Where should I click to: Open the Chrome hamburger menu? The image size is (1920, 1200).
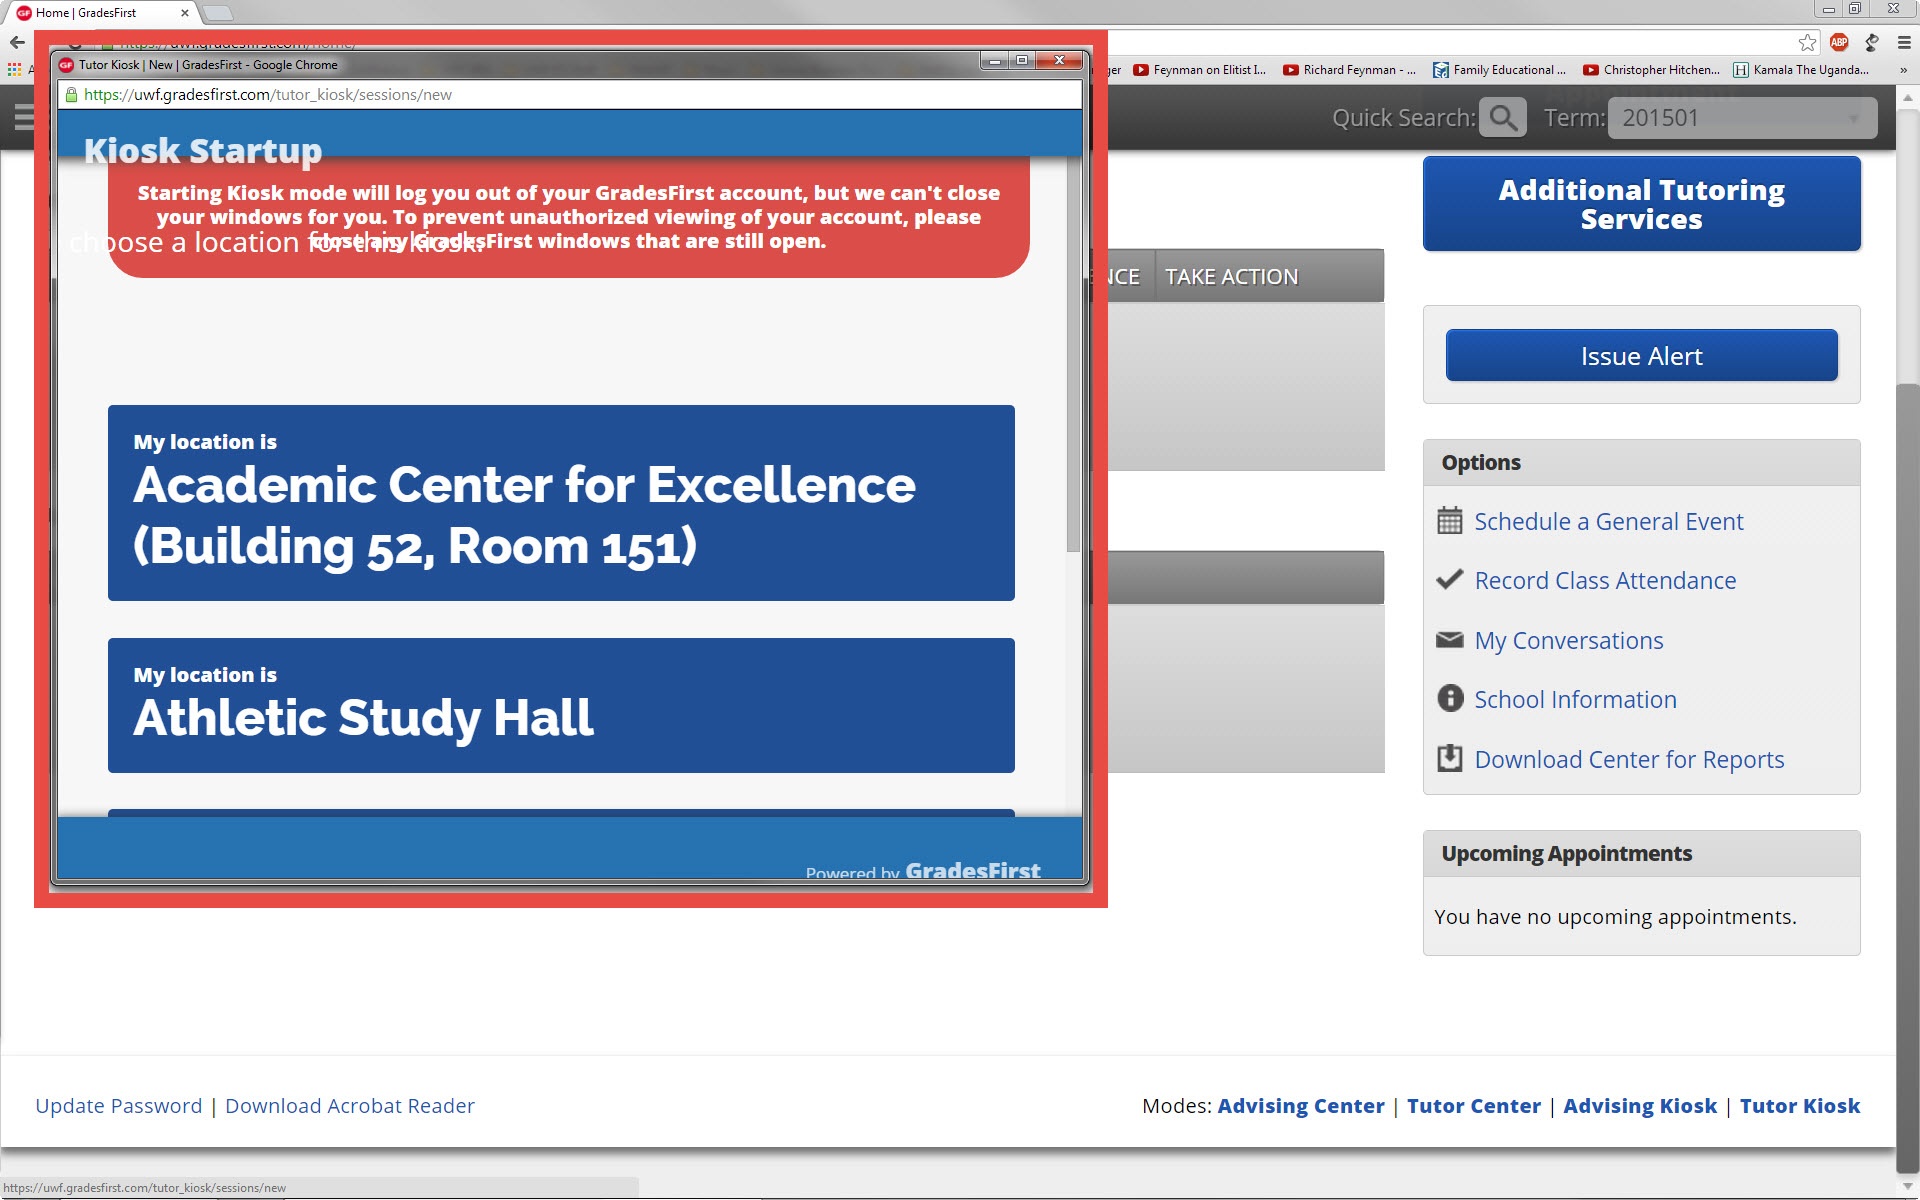coord(1904,42)
